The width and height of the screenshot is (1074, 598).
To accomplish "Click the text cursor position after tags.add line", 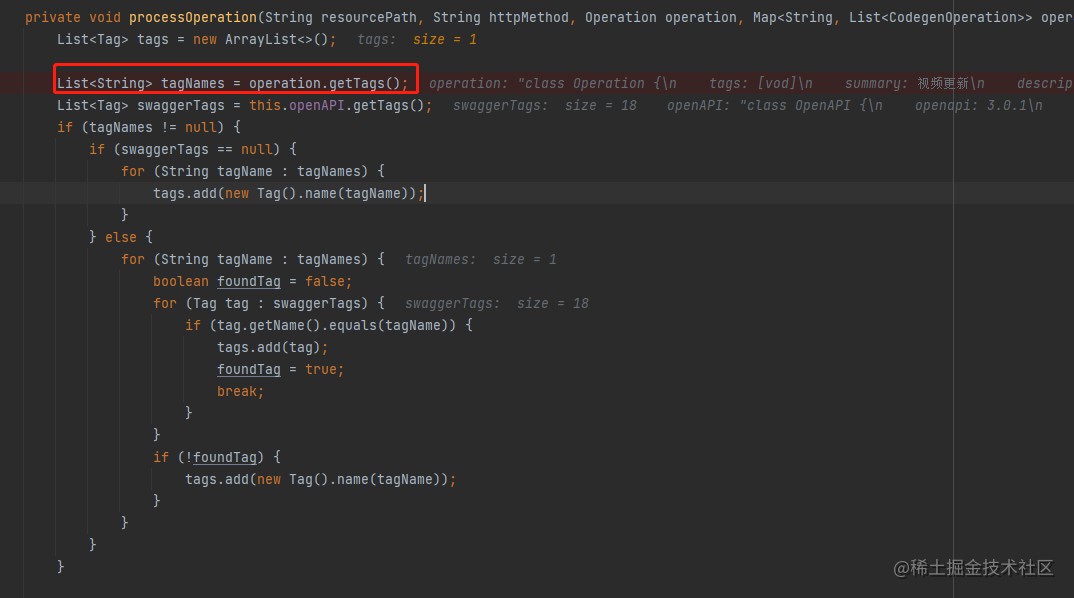I will pyautogui.click(x=426, y=193).
